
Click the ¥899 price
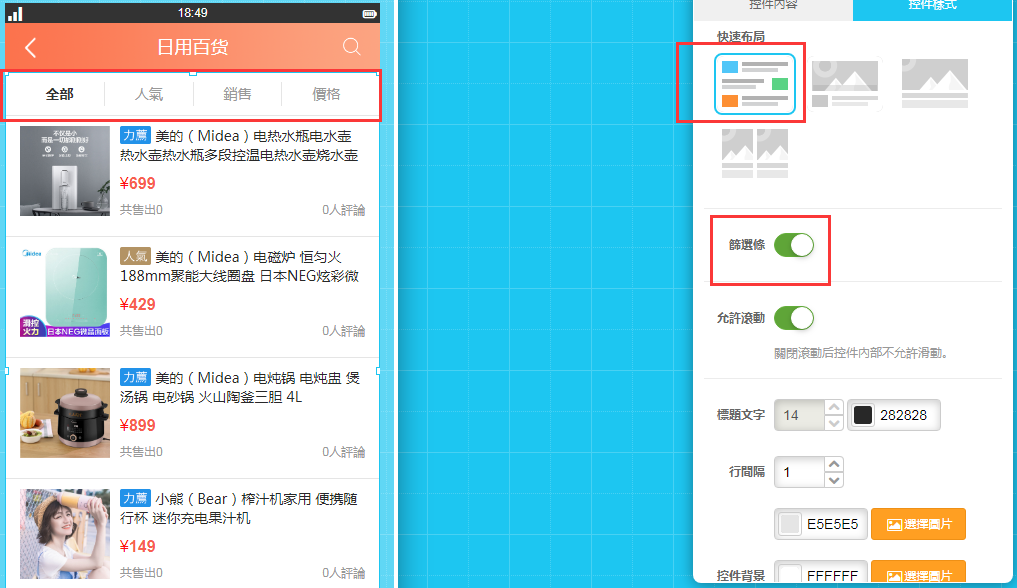138,425
